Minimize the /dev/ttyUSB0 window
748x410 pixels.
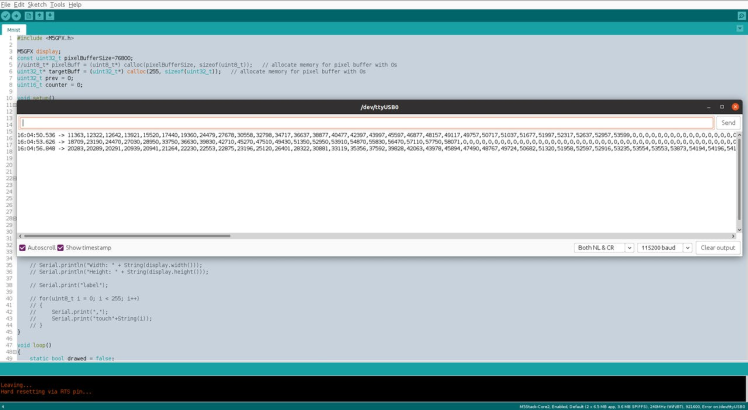coord(709,107)
